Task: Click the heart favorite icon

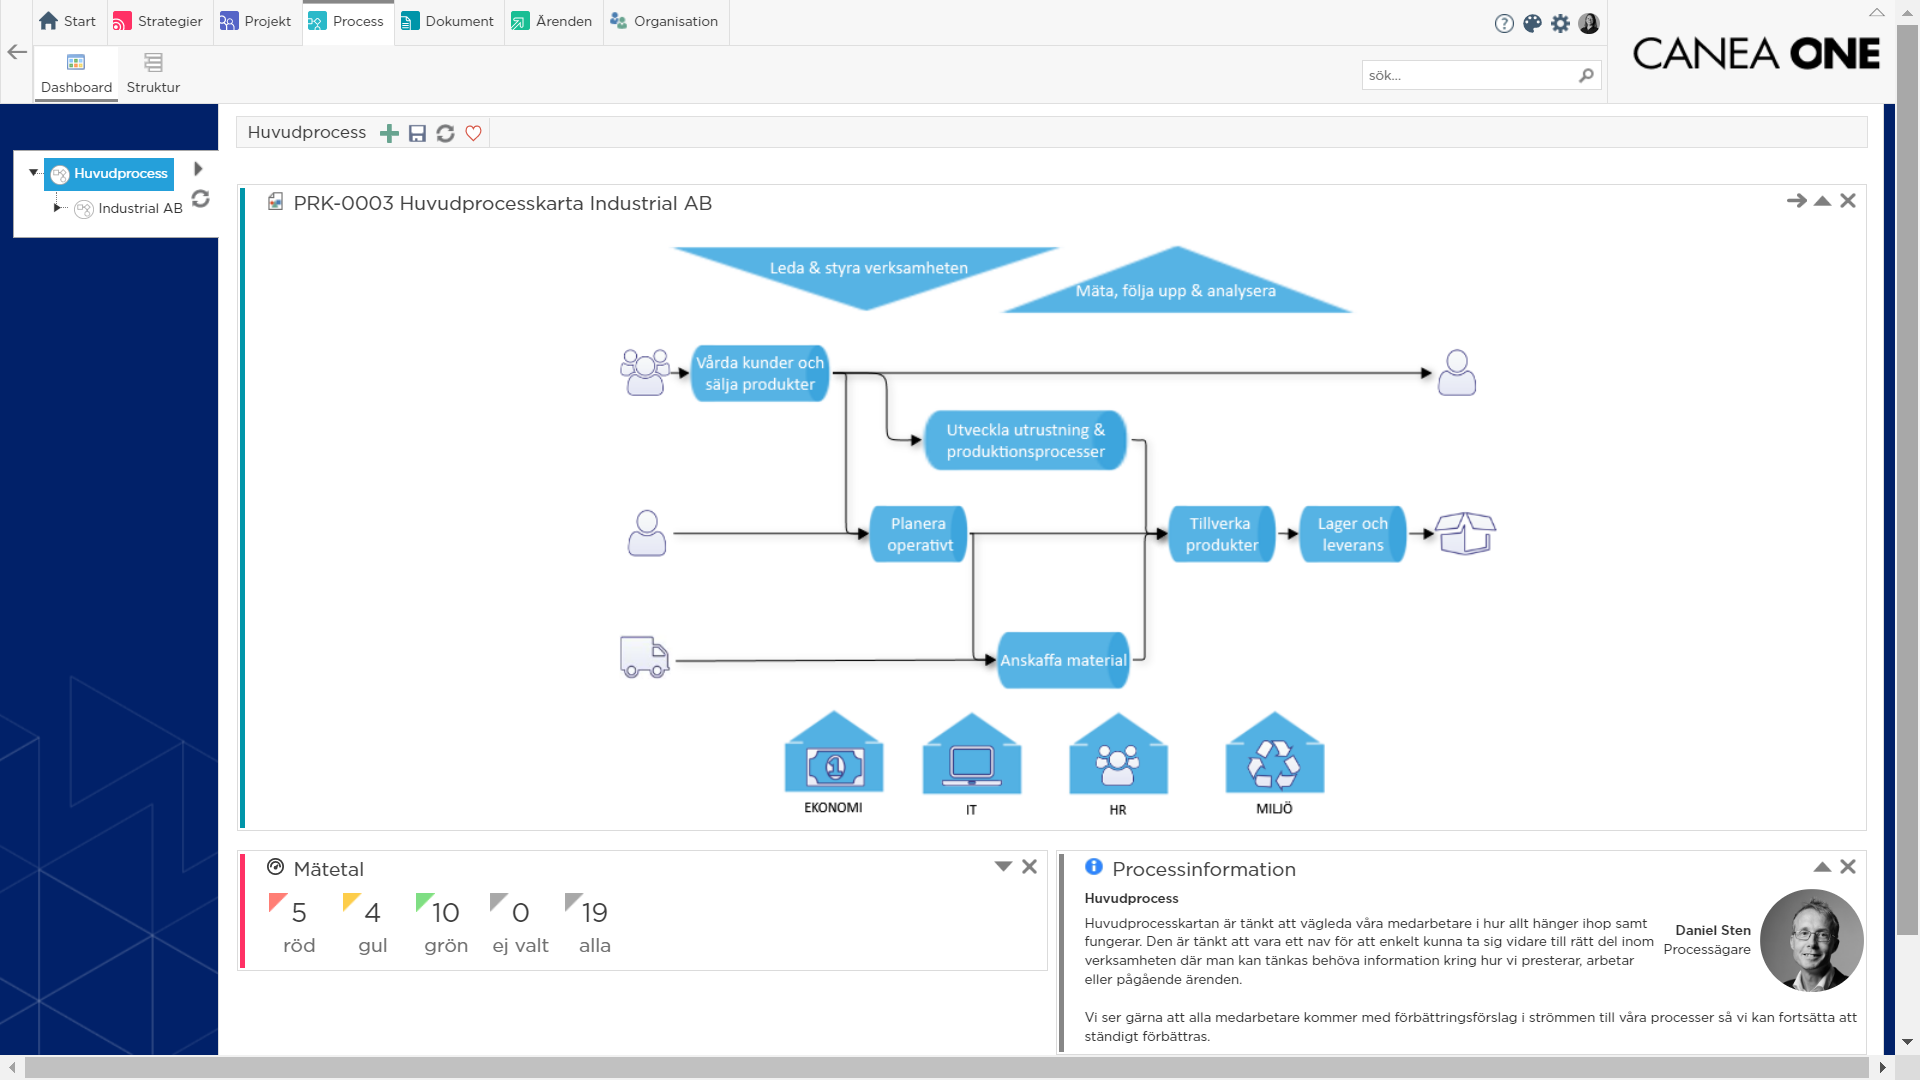Action: (473, 133)
